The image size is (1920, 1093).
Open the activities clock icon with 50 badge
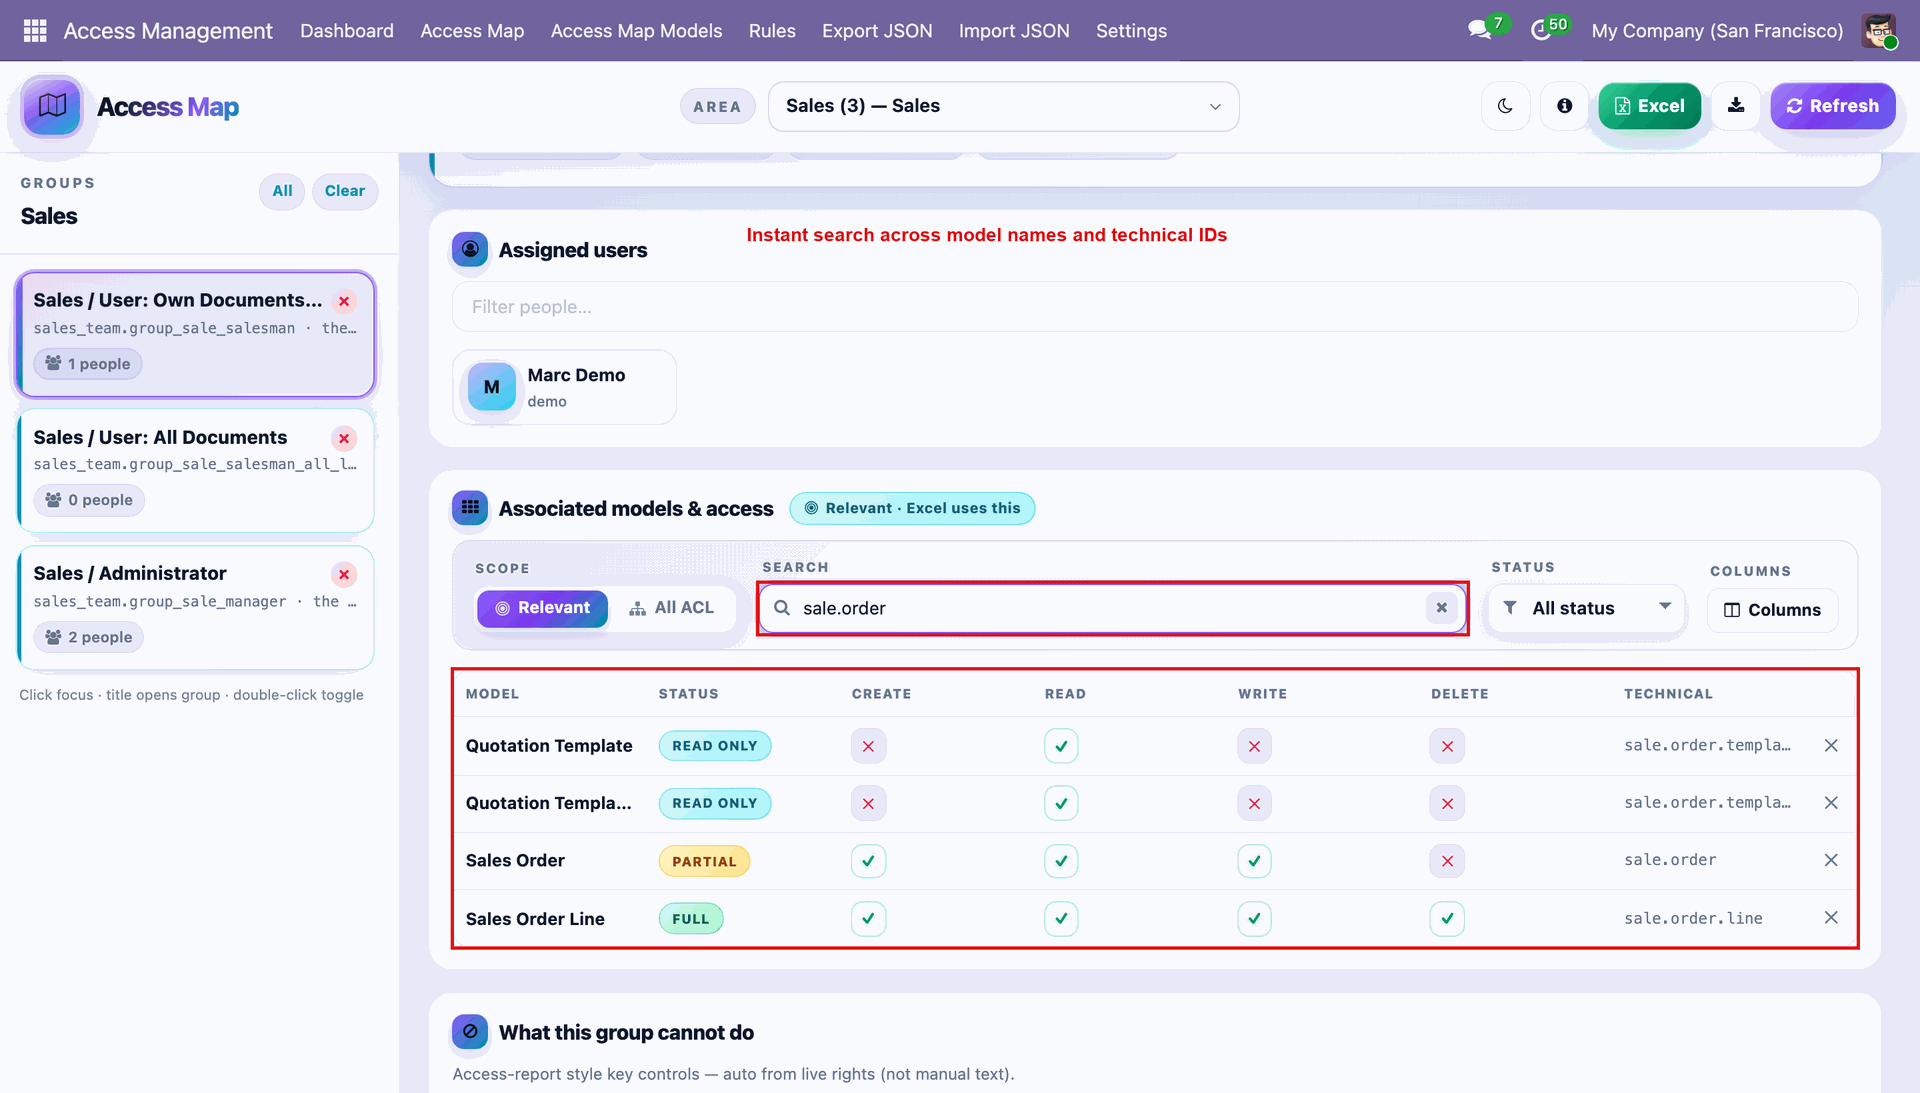point(1540,30)
